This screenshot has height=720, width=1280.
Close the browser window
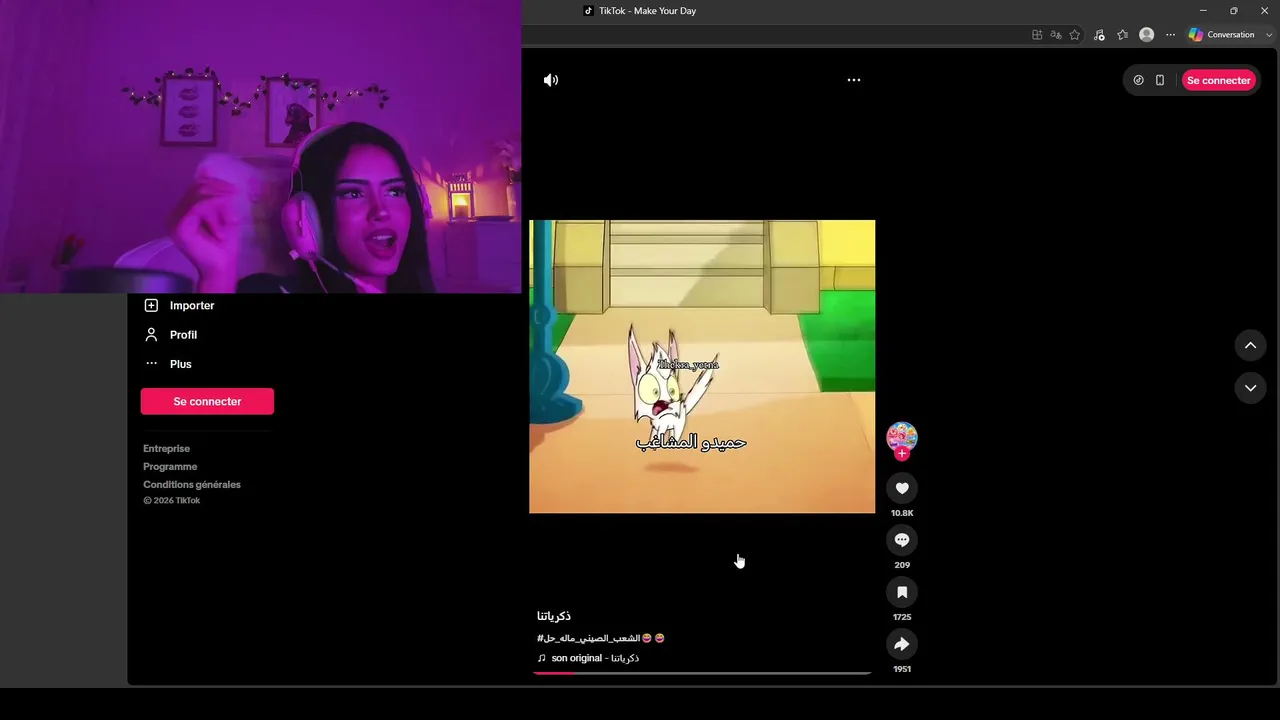coord(1264,11)
